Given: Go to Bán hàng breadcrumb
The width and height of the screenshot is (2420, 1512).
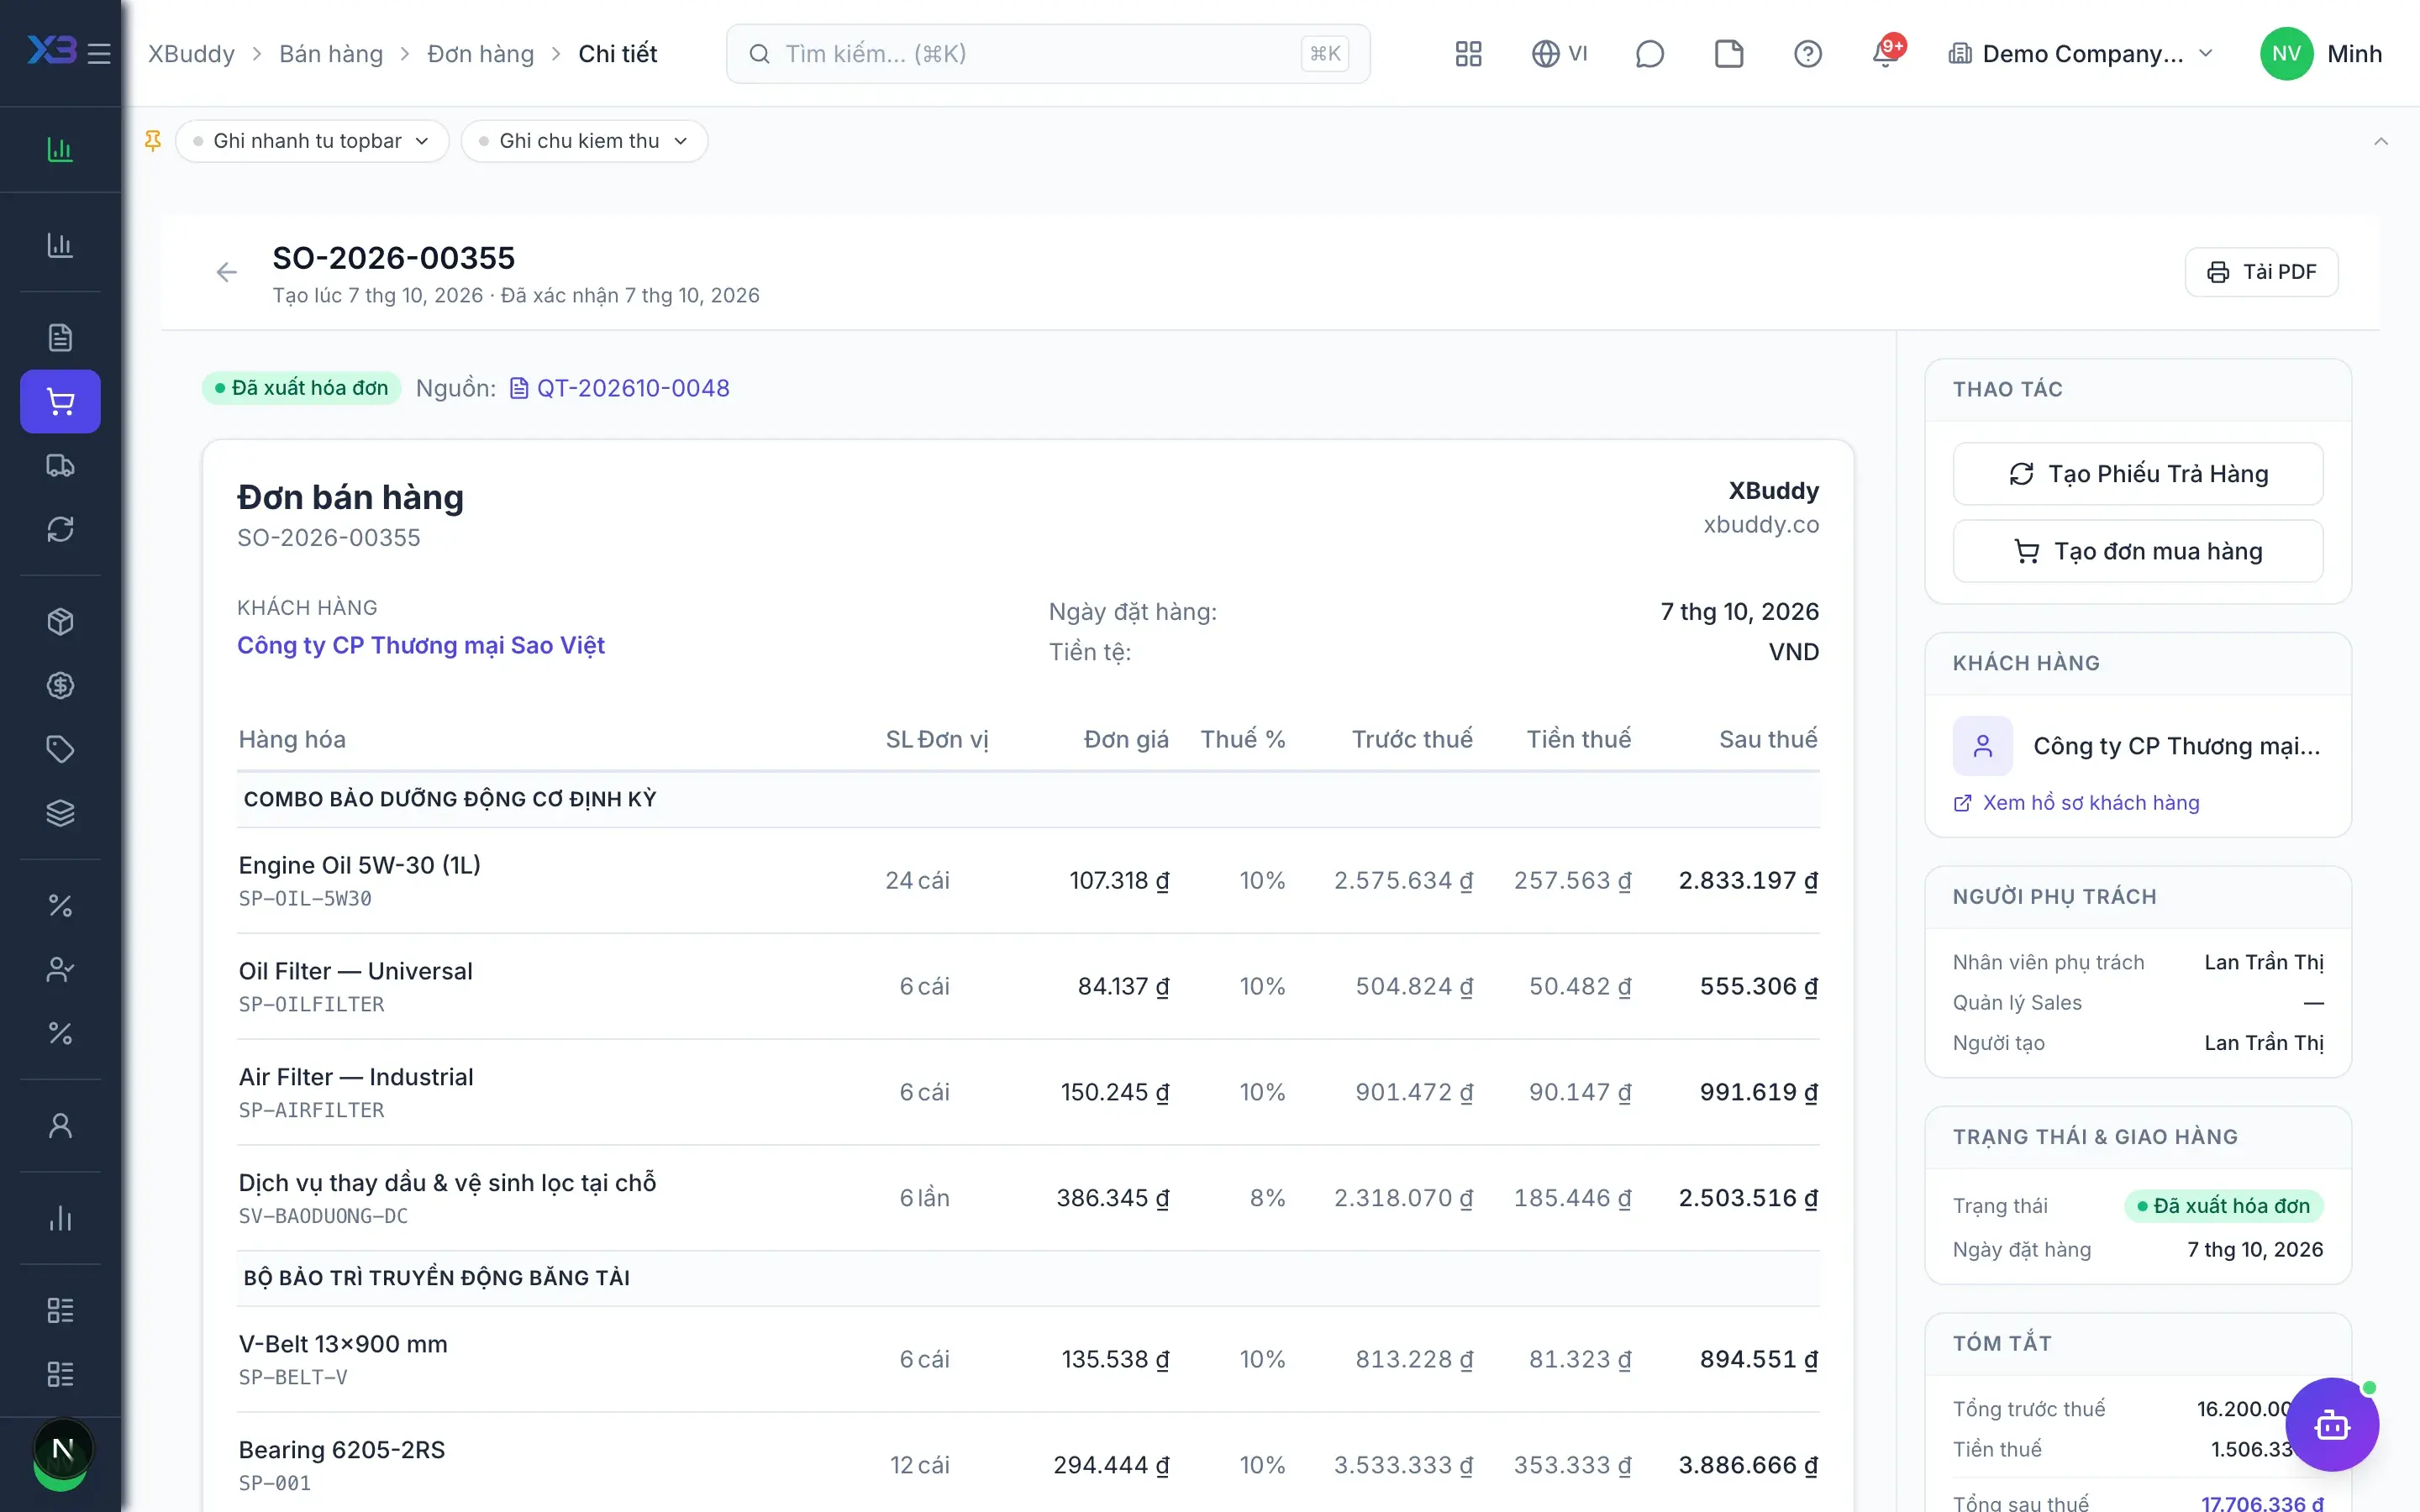Looking at the screenshot, I should pos(331,54).
